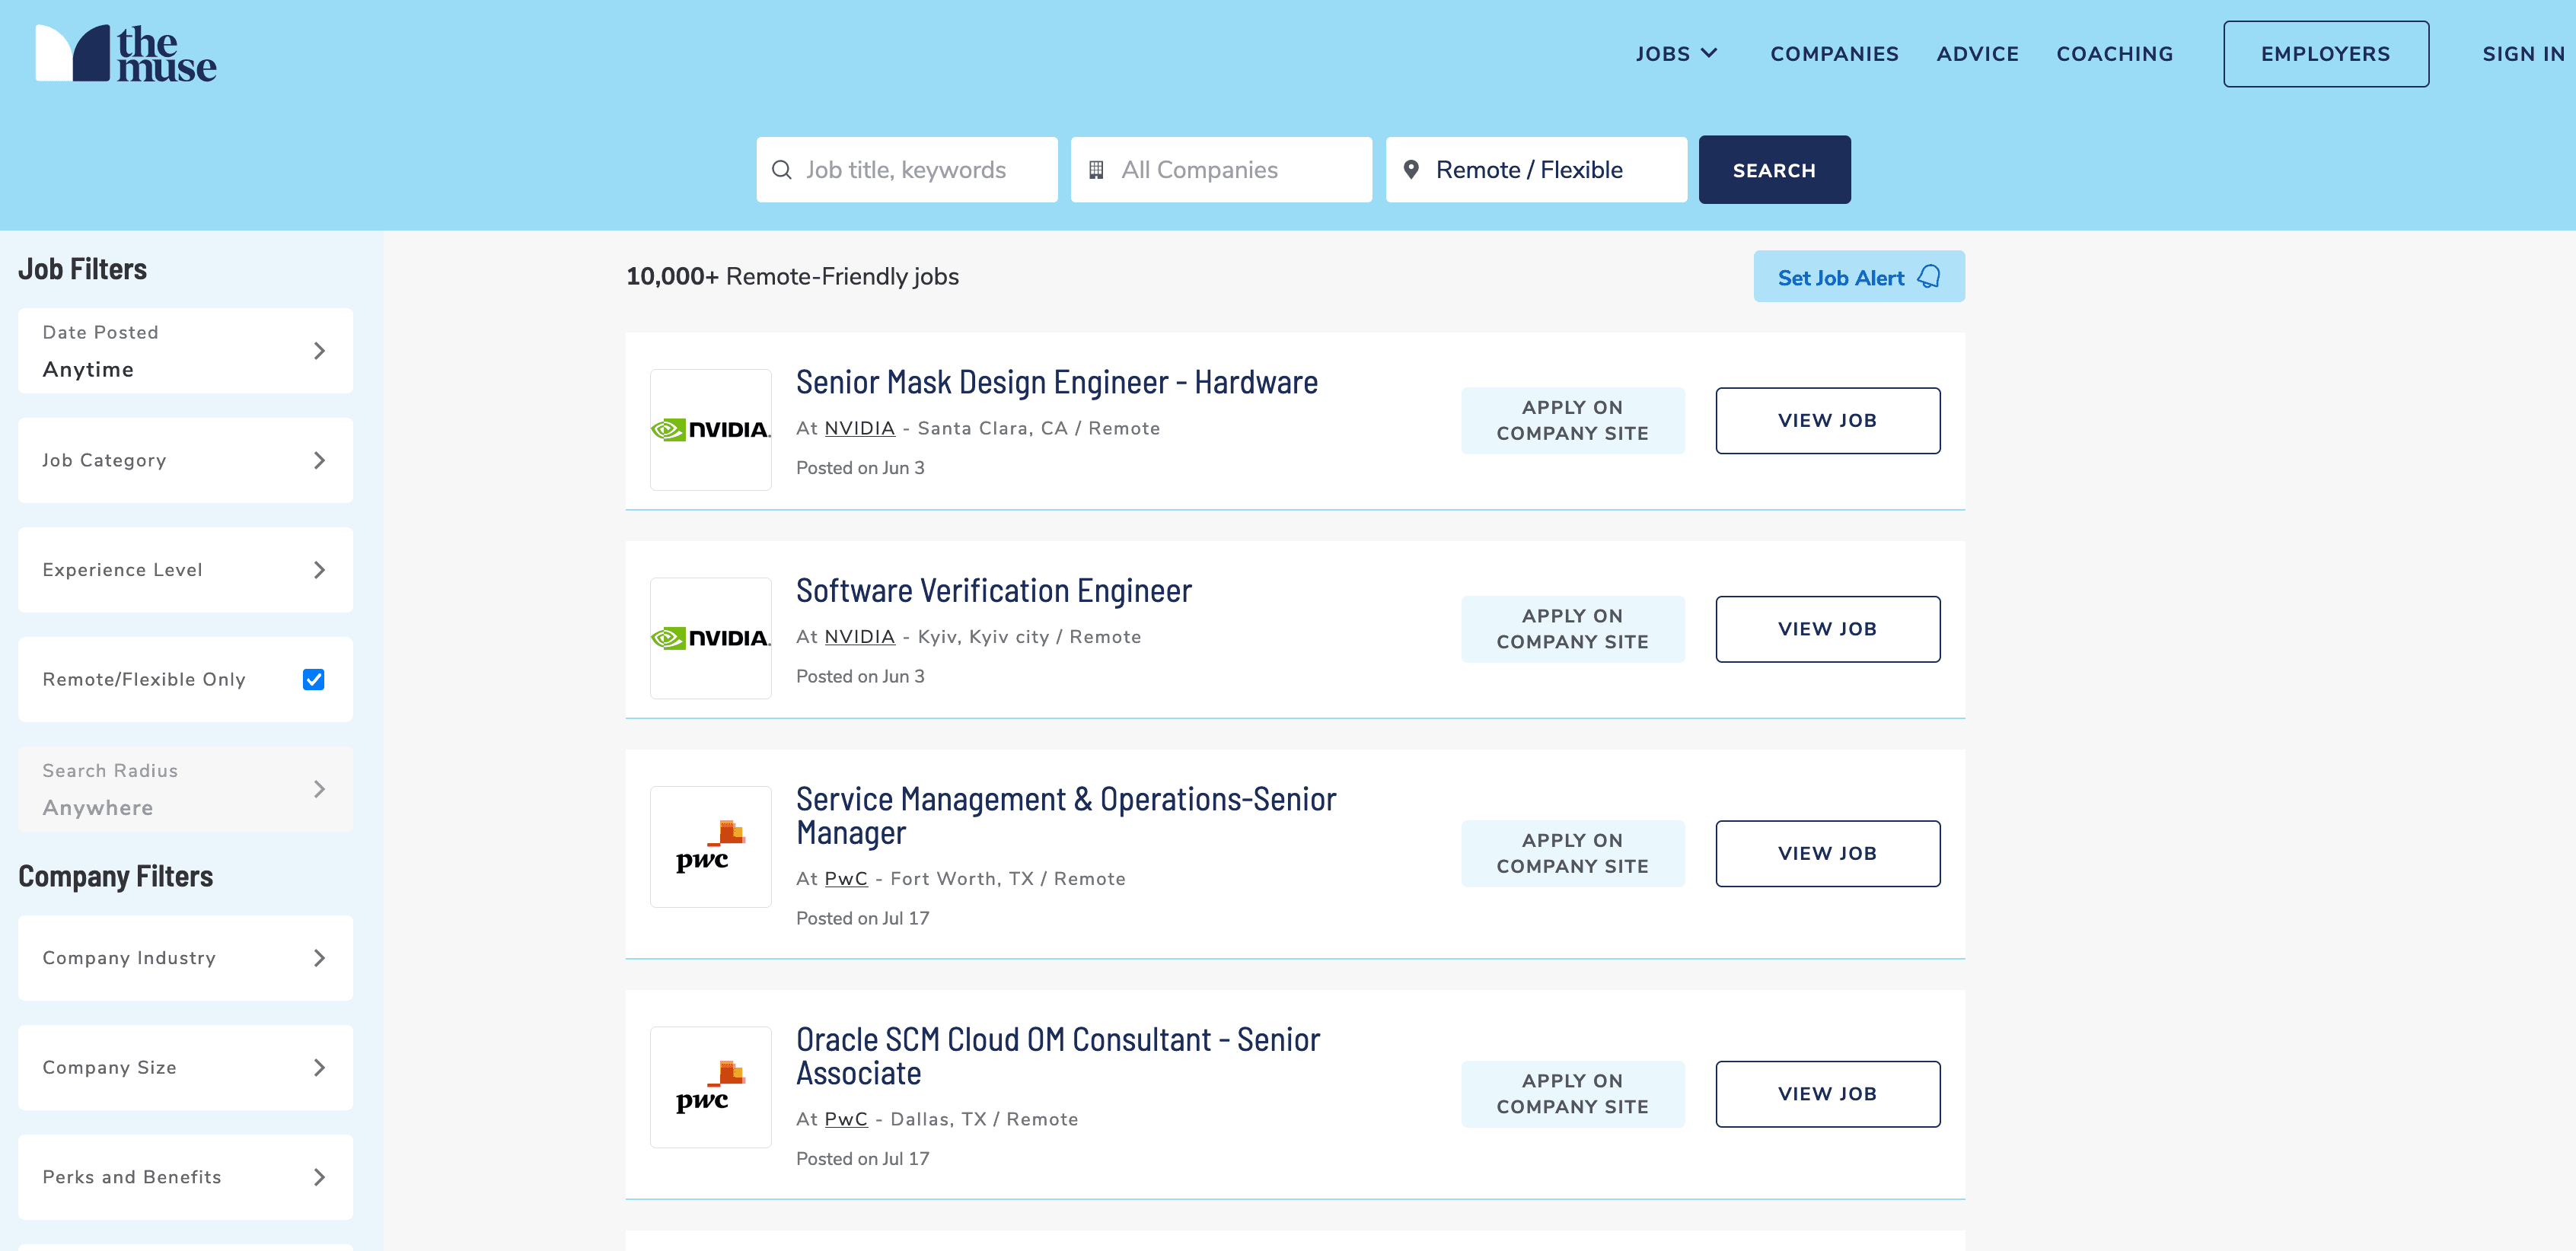Click NVIDIA logo for Software Verification Engineer
This screenshot has height=1251, width=2576.
[711, 638]
